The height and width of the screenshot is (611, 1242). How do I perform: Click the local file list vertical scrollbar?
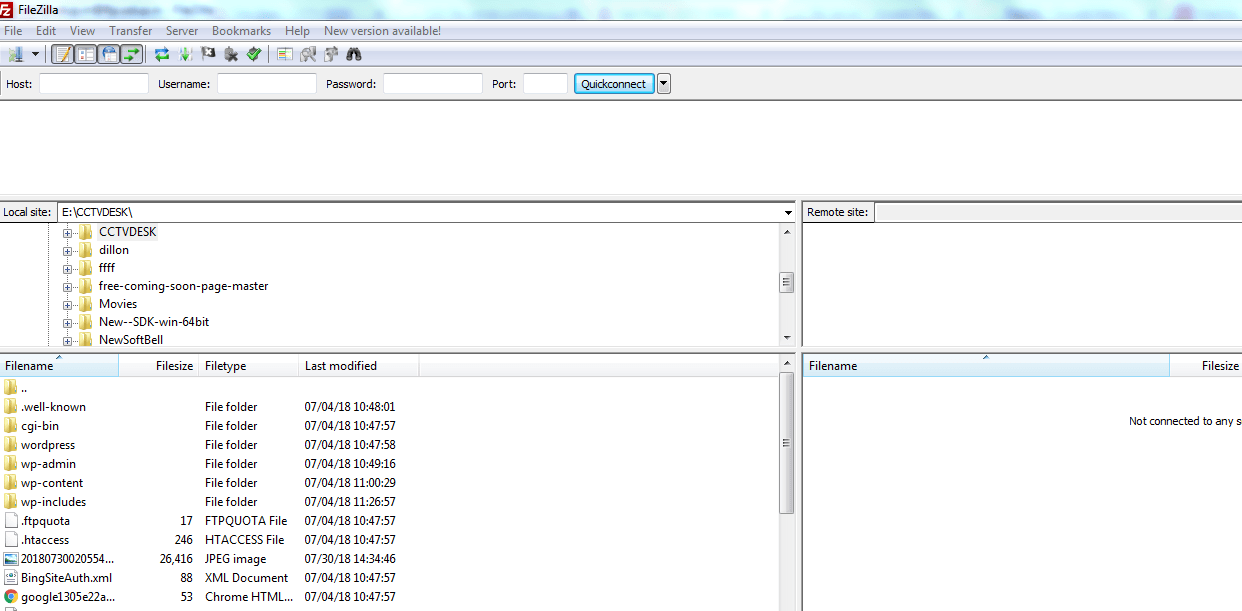point(787,443)
